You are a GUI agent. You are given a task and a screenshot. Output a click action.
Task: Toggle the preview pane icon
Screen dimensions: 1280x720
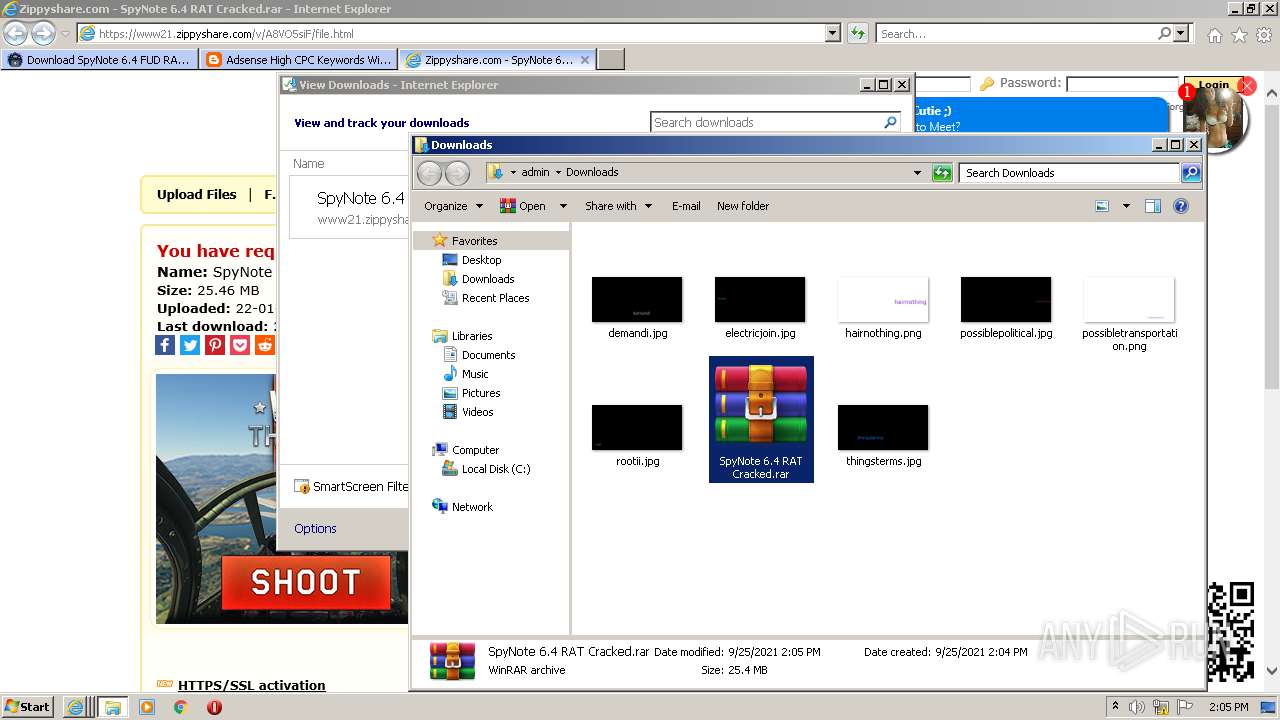tap(1153, 206)
